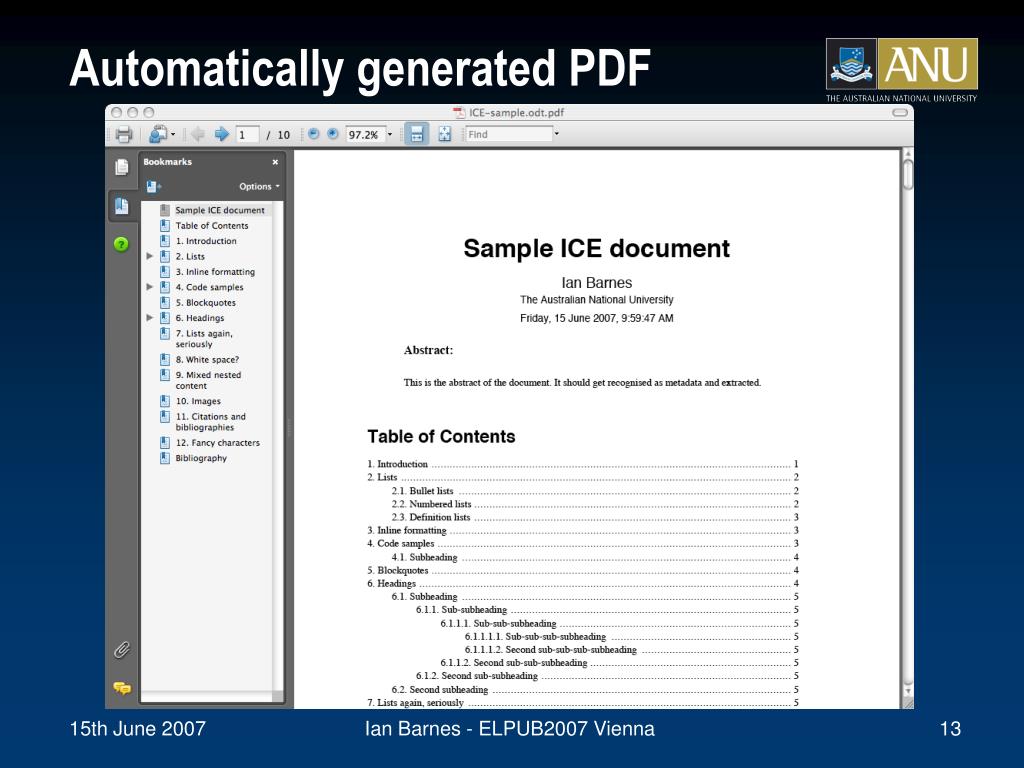Open the bookmarks Options menu
This screenshot has height=768, width=1024.
pyautogui.click(x=259, y=186)
